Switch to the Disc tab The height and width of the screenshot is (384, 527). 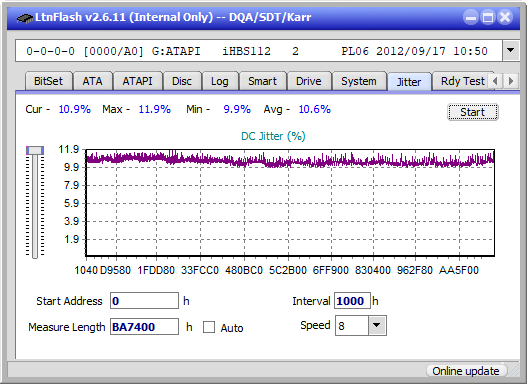point(182,81)
